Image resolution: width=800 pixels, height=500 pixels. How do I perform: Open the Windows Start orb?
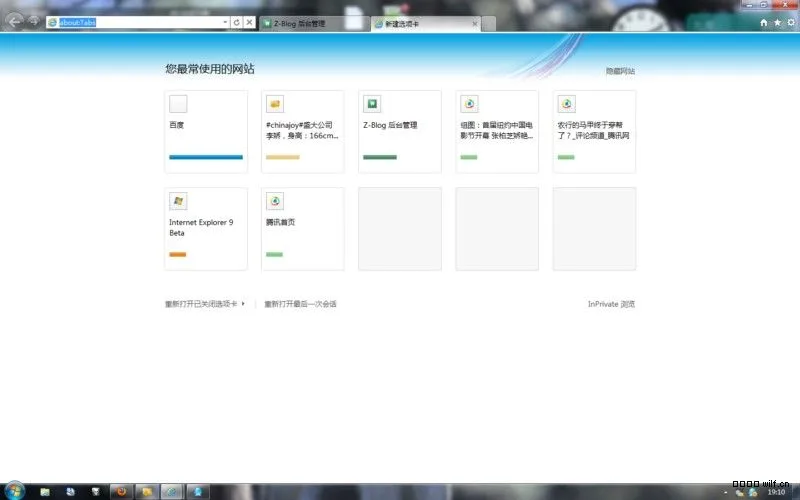click(x=14, y=491)
